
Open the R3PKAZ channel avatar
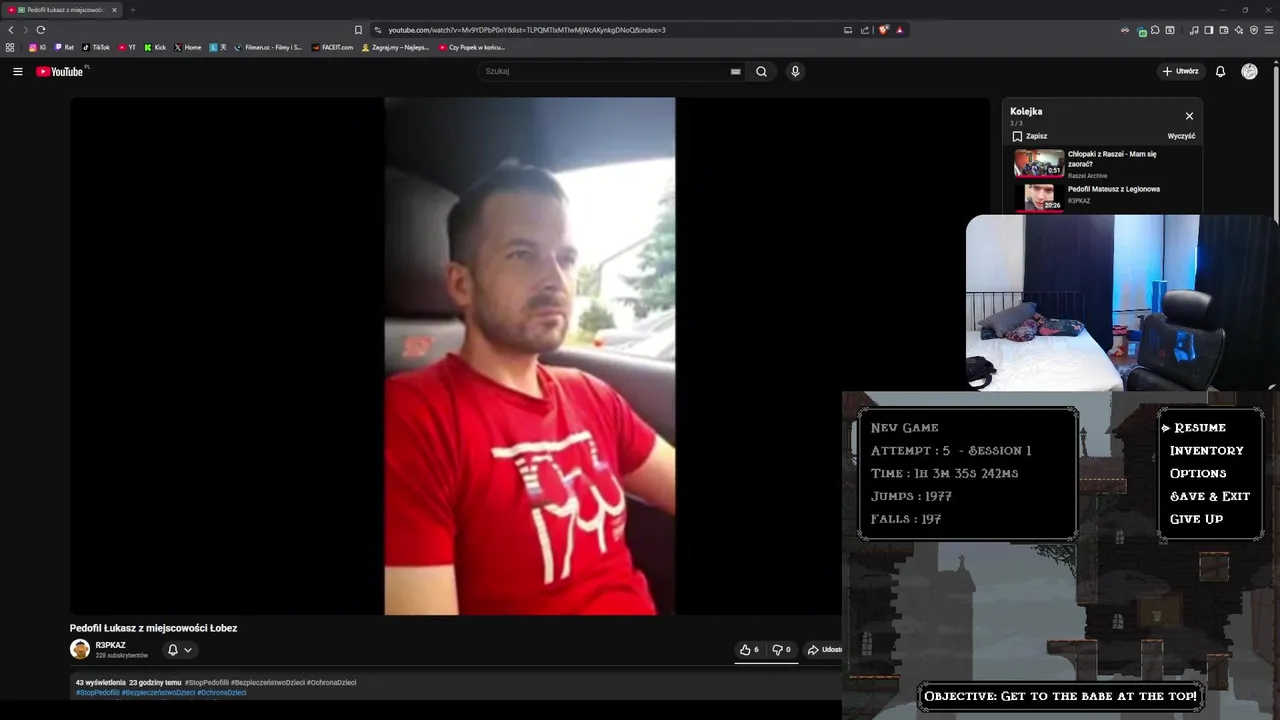80,650
